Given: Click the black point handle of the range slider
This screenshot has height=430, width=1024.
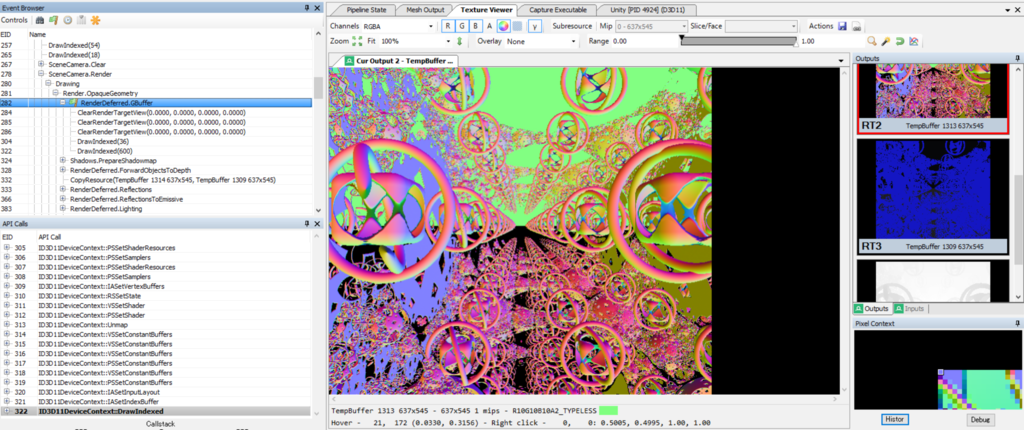Looking at the screenshot, I should coord(682,39).
